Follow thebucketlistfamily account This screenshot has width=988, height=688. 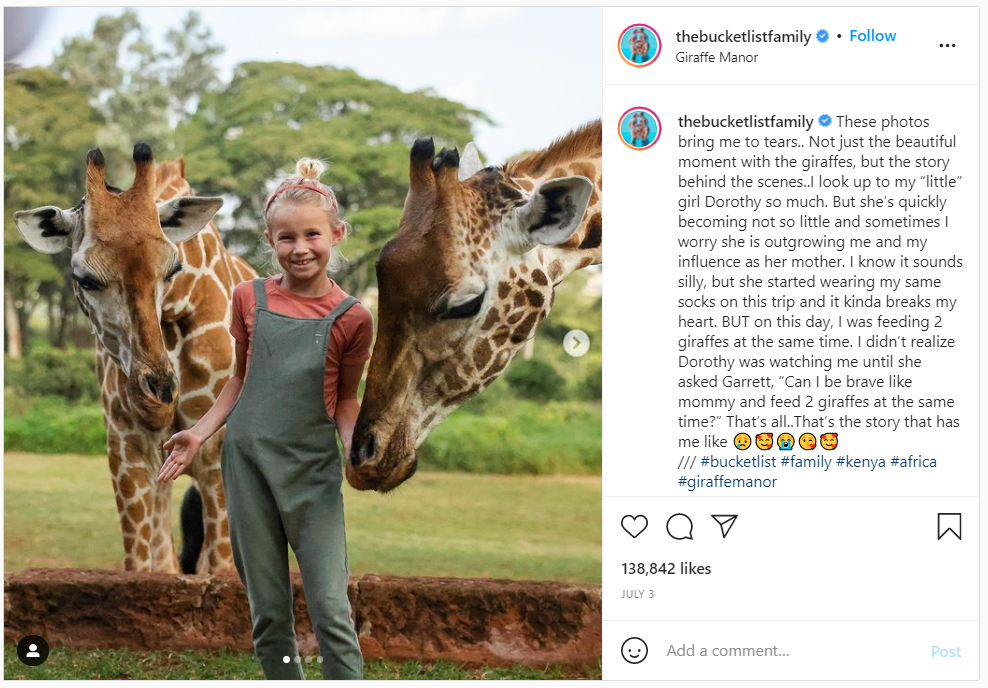872,36
